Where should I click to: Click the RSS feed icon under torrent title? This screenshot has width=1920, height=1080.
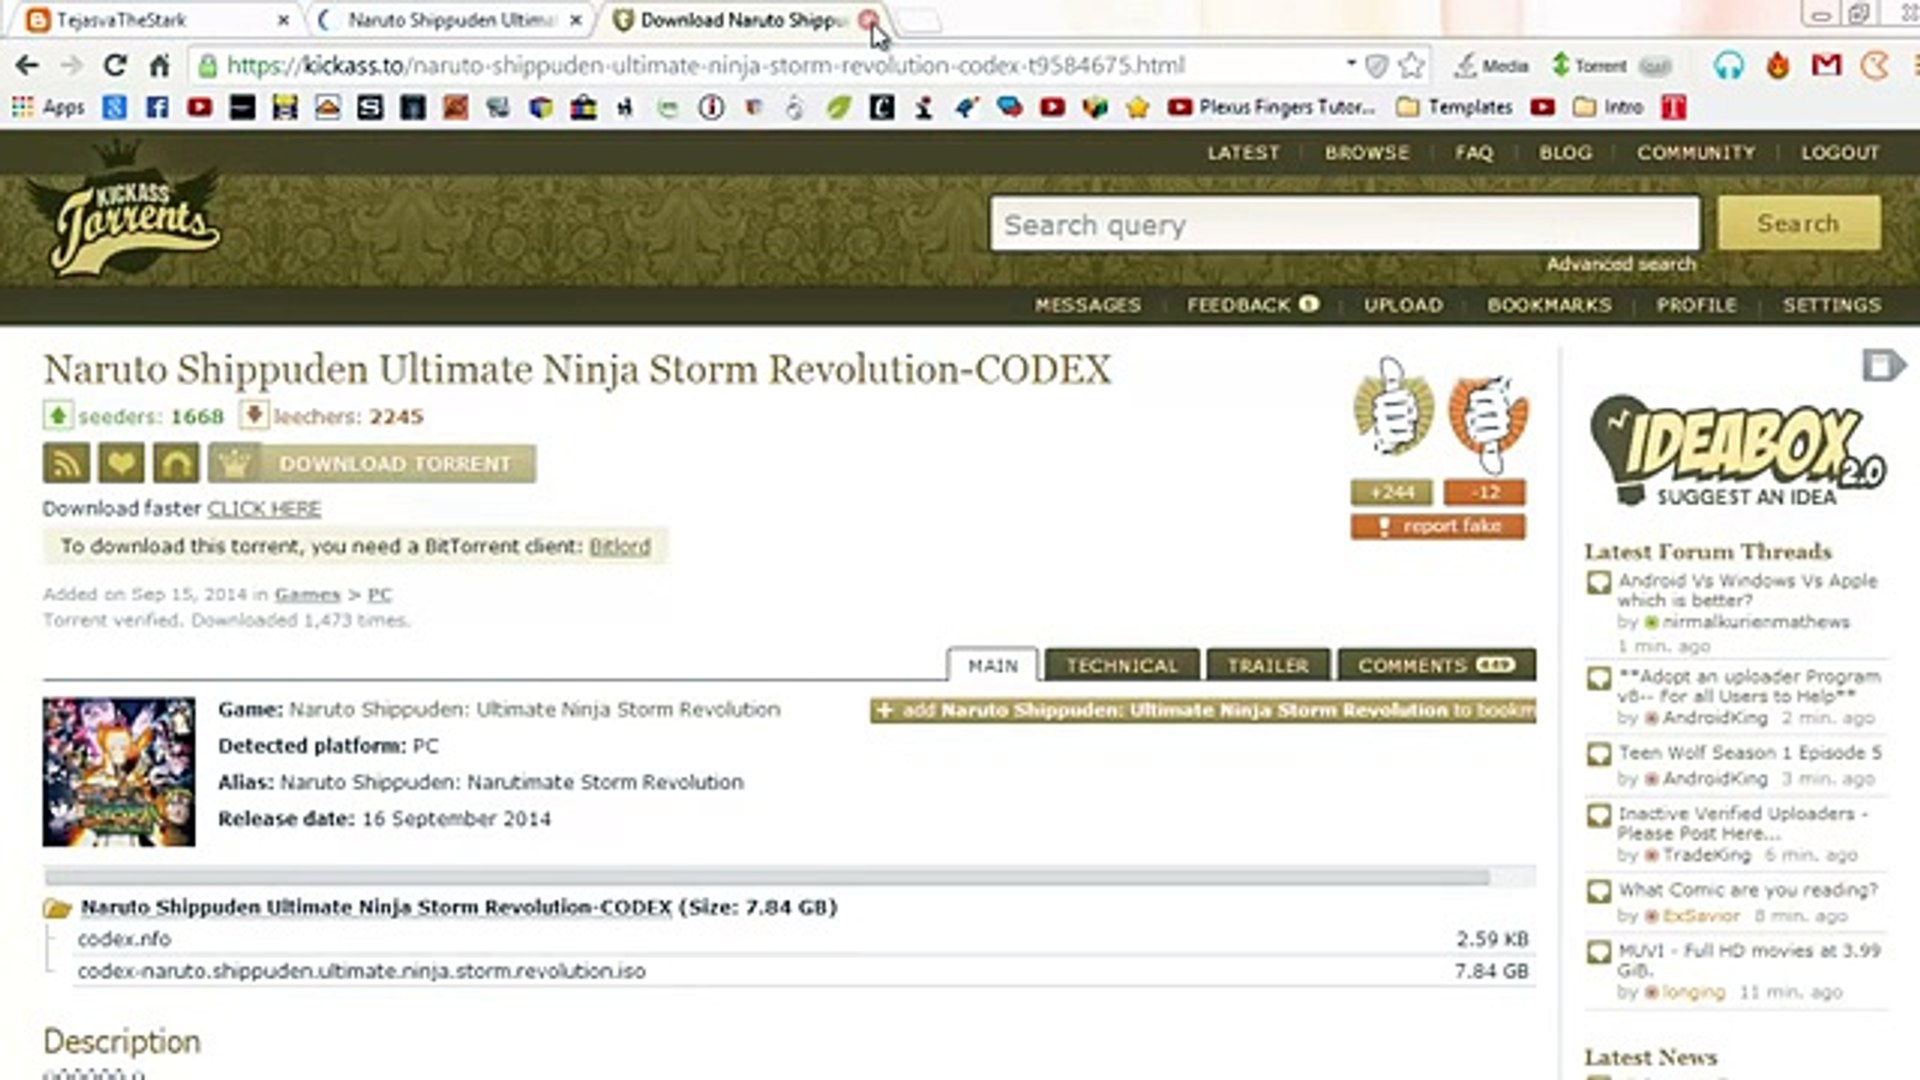[x=67, y=464]
